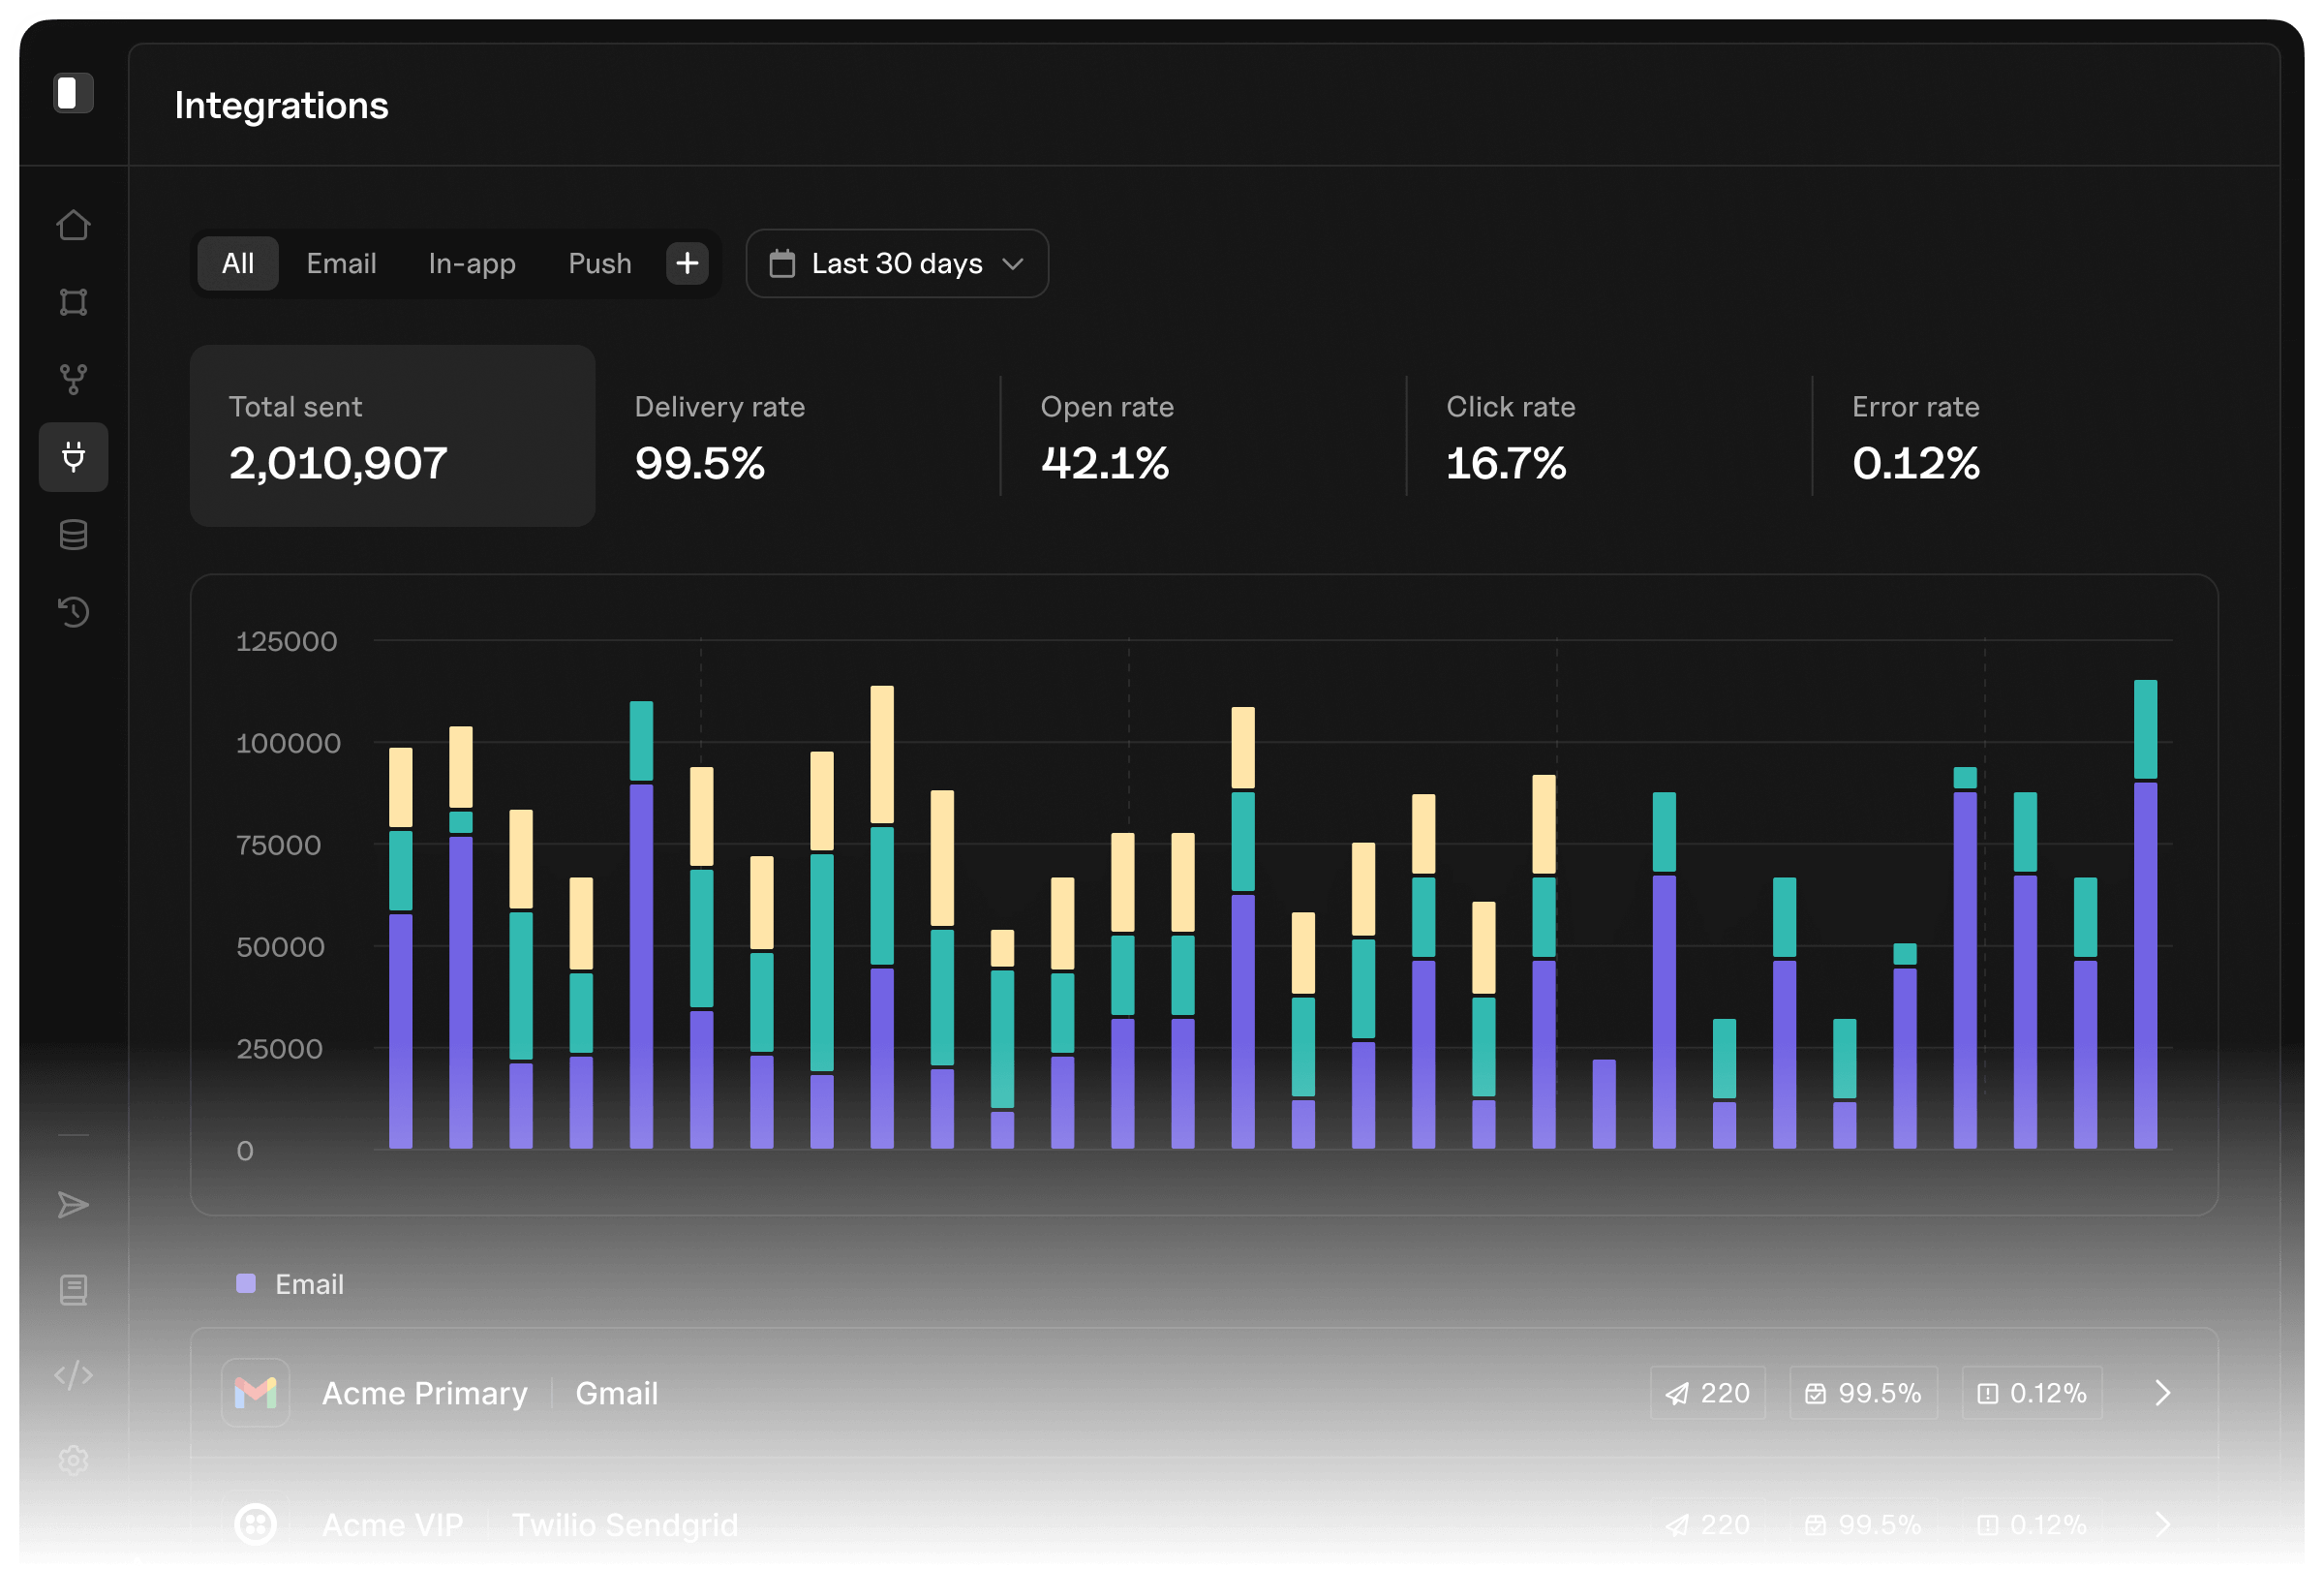Viewport: 2324px width, 1569px height.
Task: Click the plug integrations icon
Action: click(x=73, y=457)
